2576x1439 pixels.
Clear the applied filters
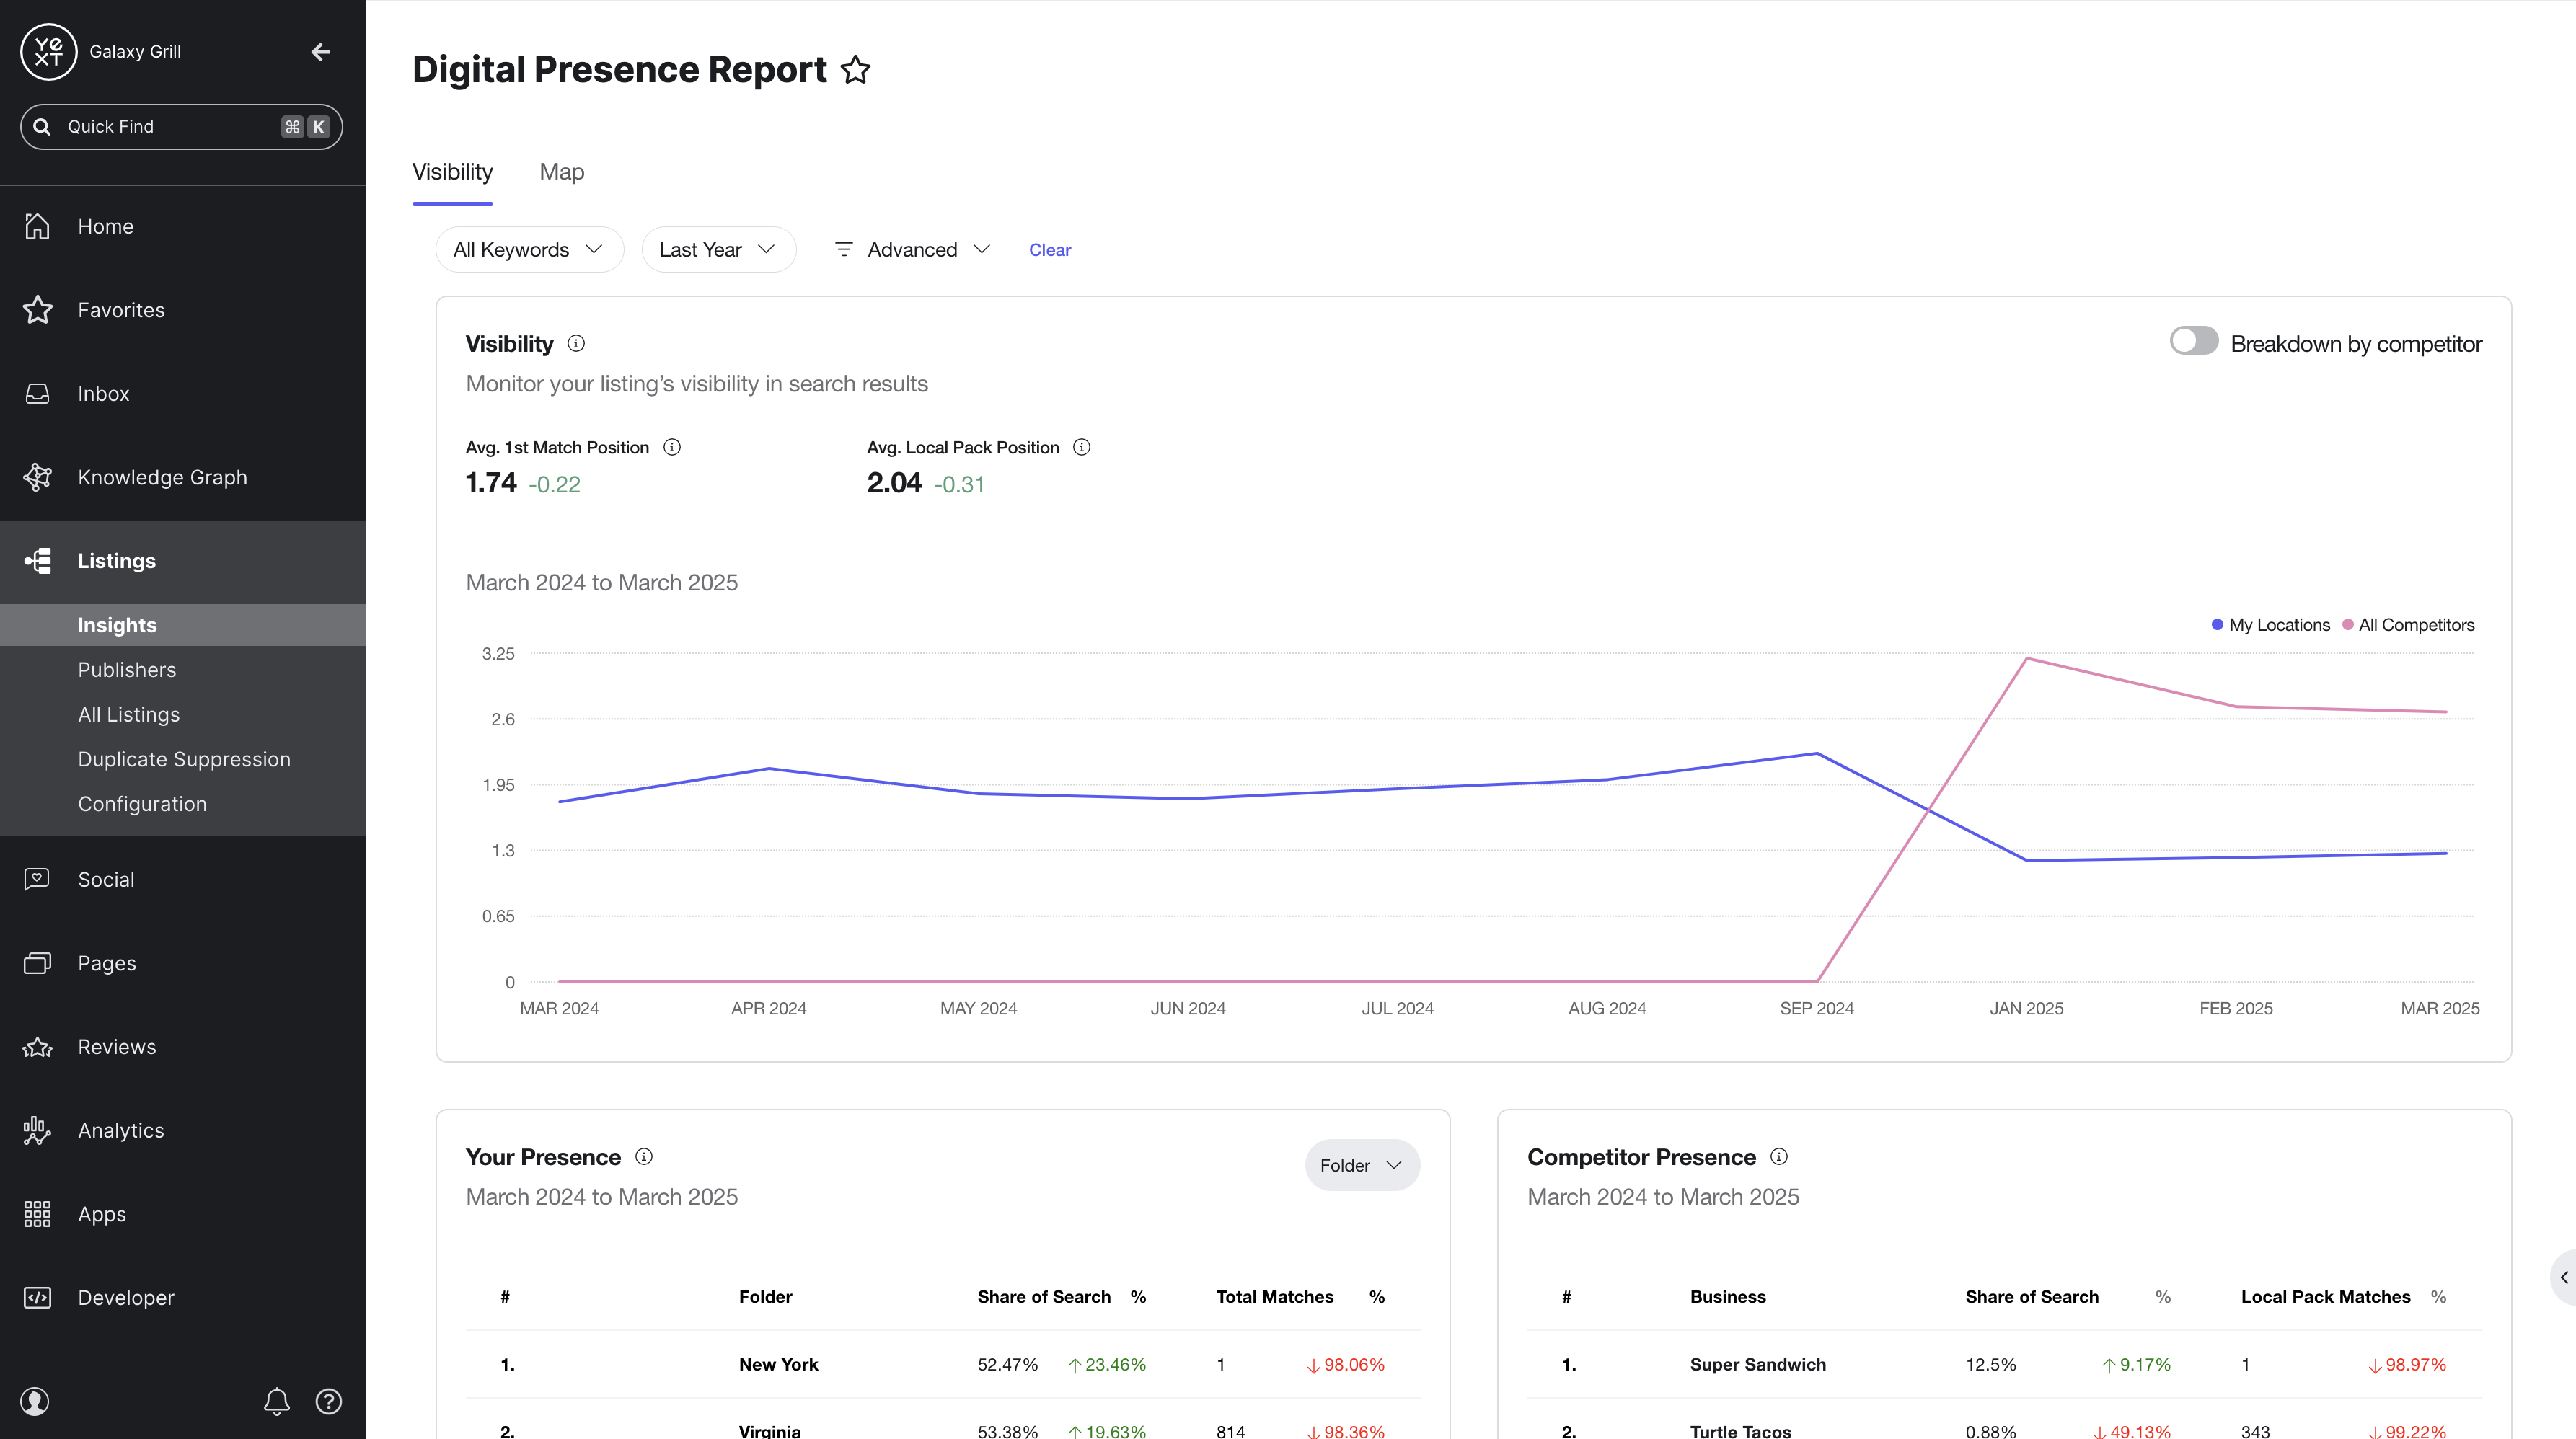(x=1049, y=250)
